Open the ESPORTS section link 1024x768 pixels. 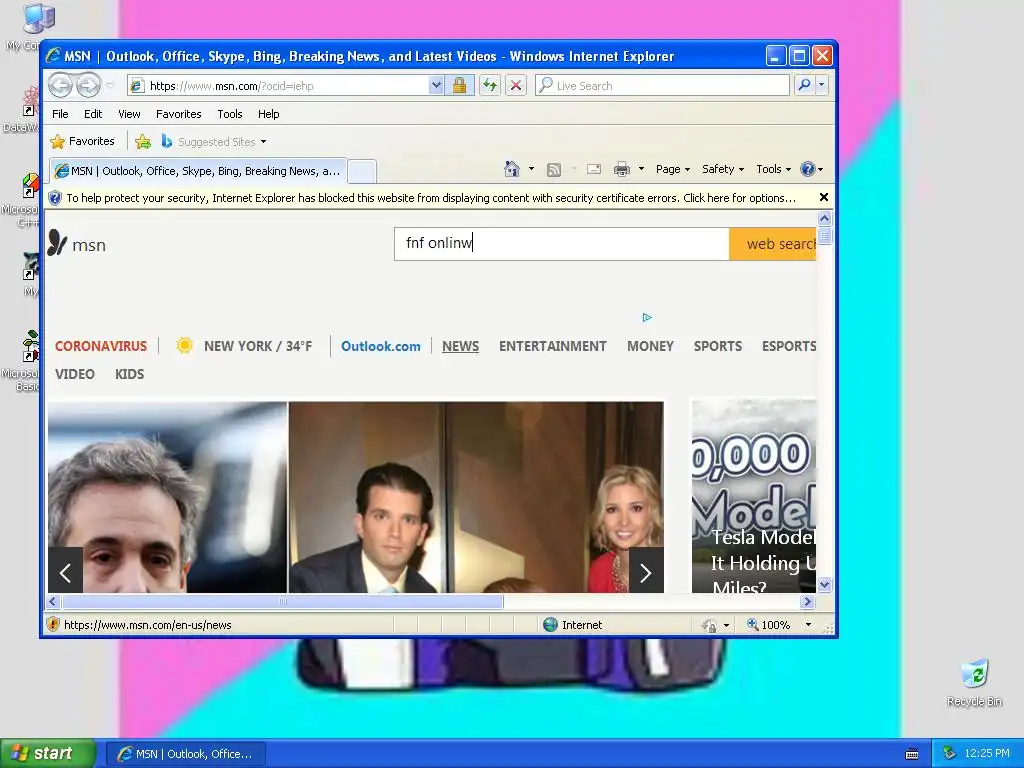click(x=789, y=346)
